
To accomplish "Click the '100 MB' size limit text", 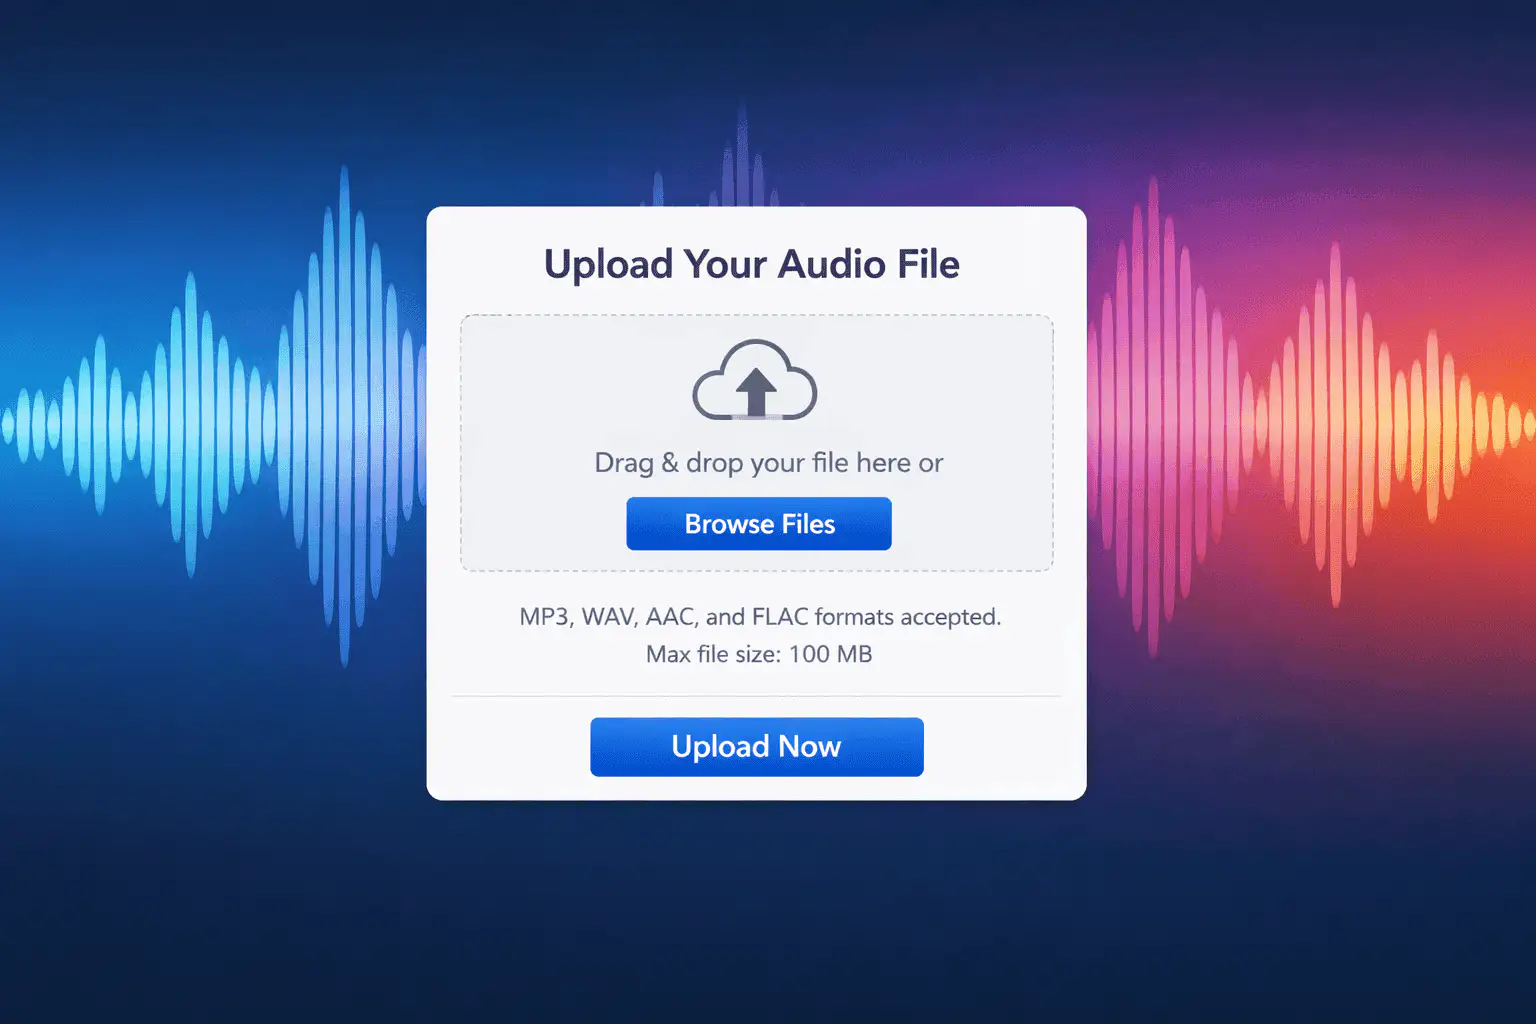I will click(831, 654).
